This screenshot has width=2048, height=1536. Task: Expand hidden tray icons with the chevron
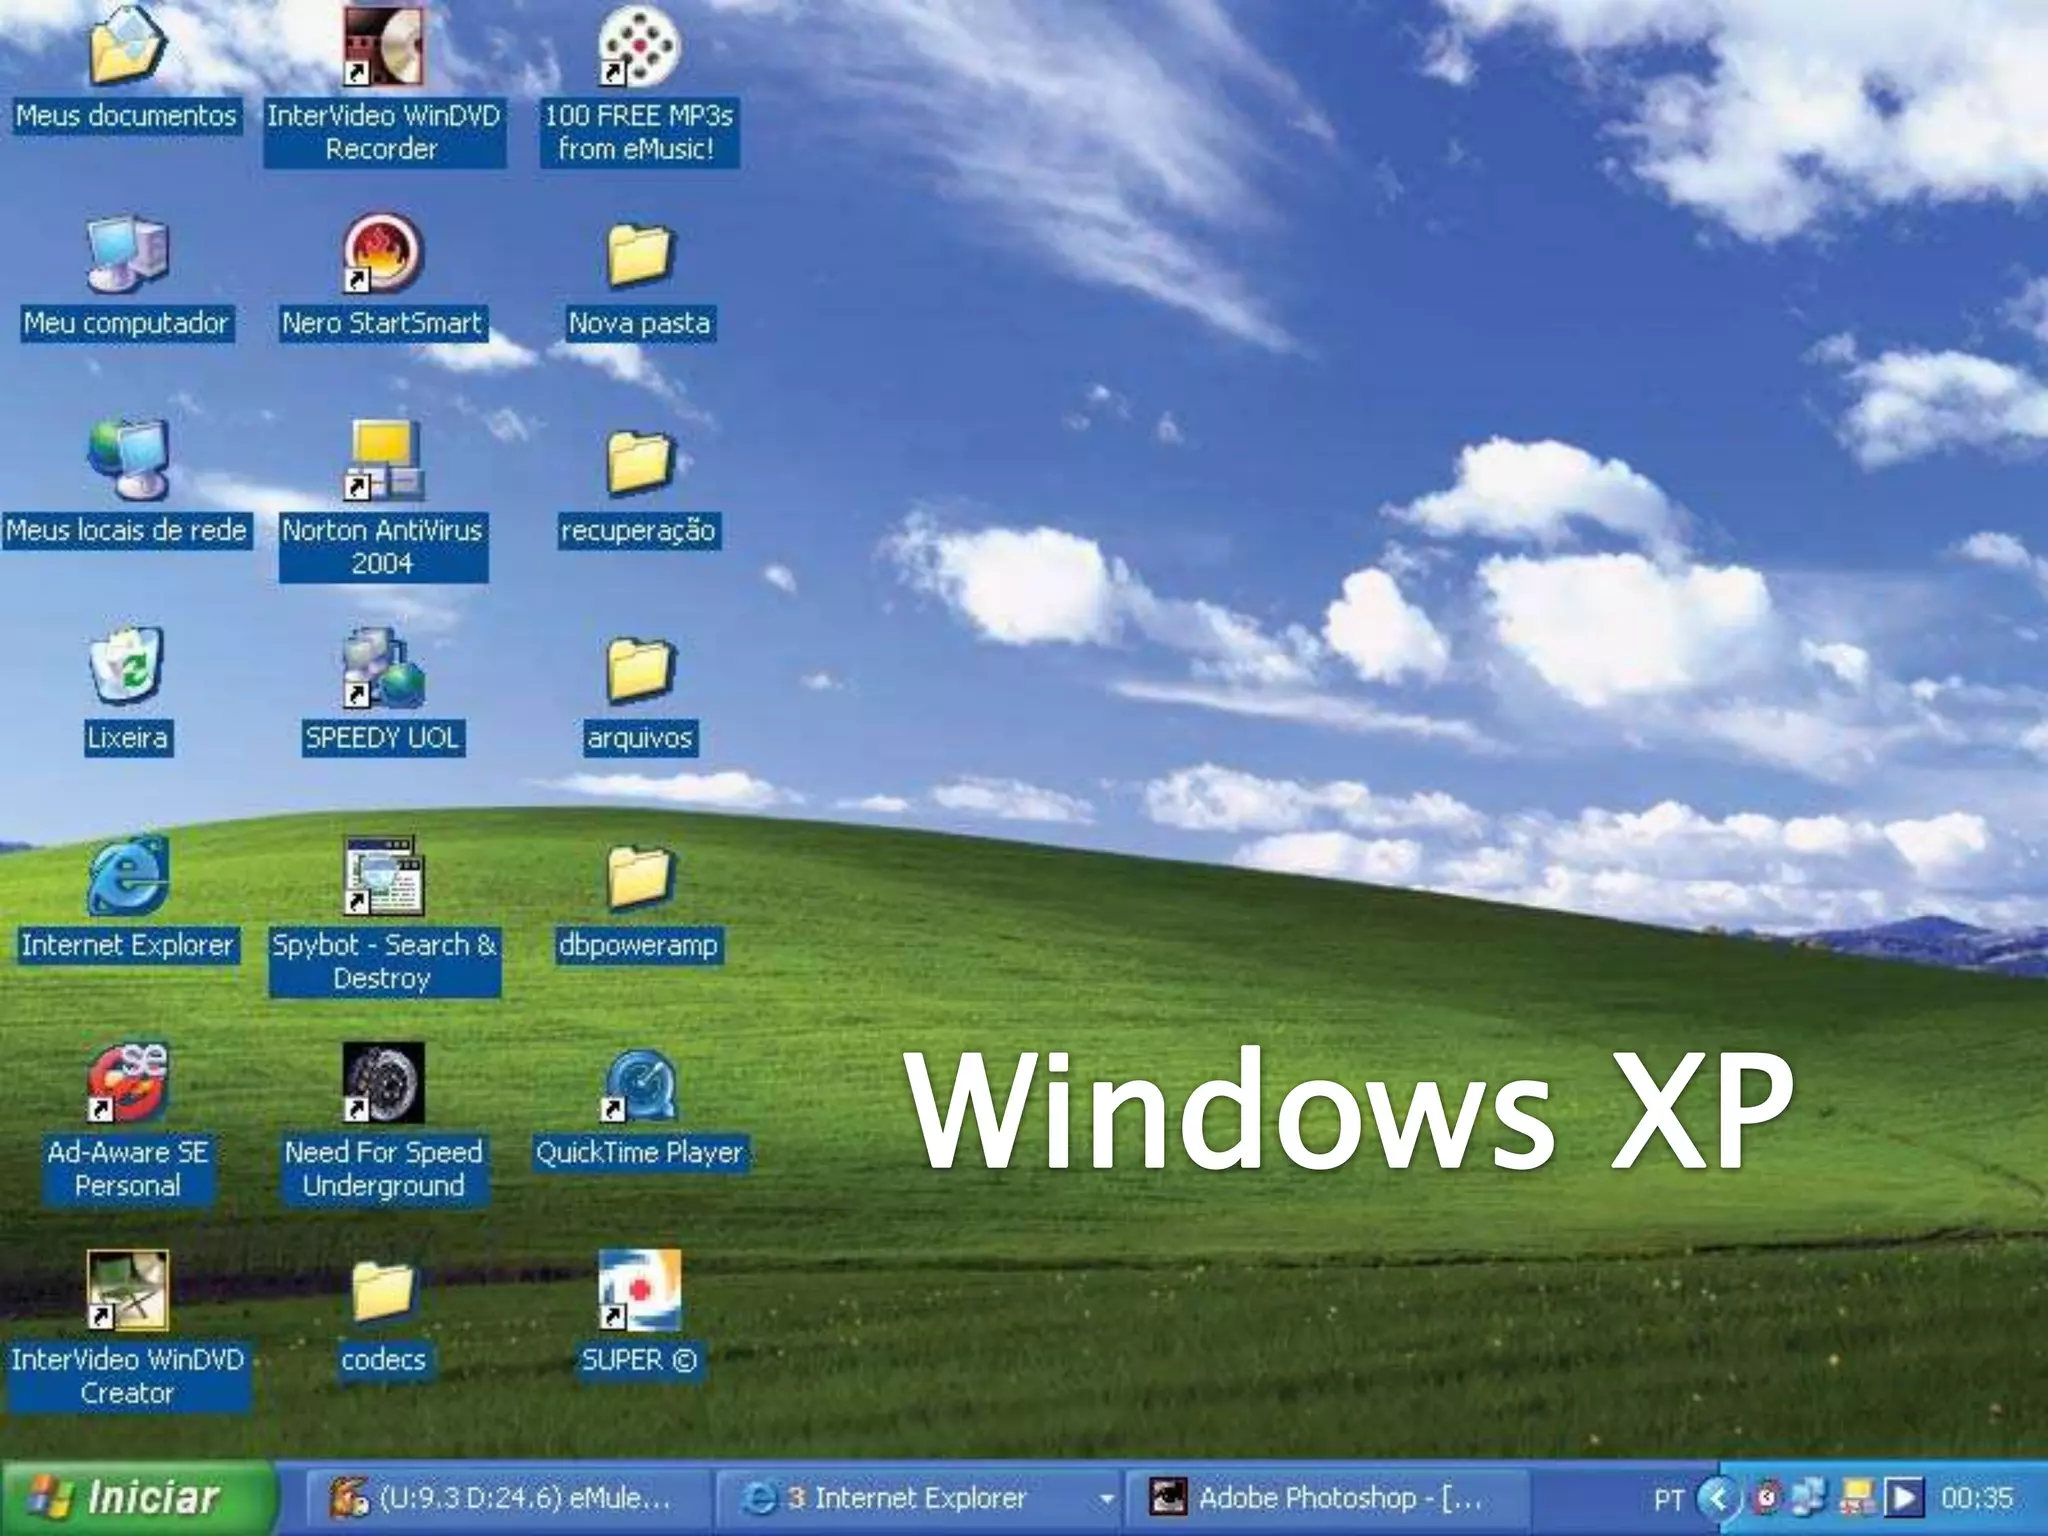click(x=1718, y=1498)
